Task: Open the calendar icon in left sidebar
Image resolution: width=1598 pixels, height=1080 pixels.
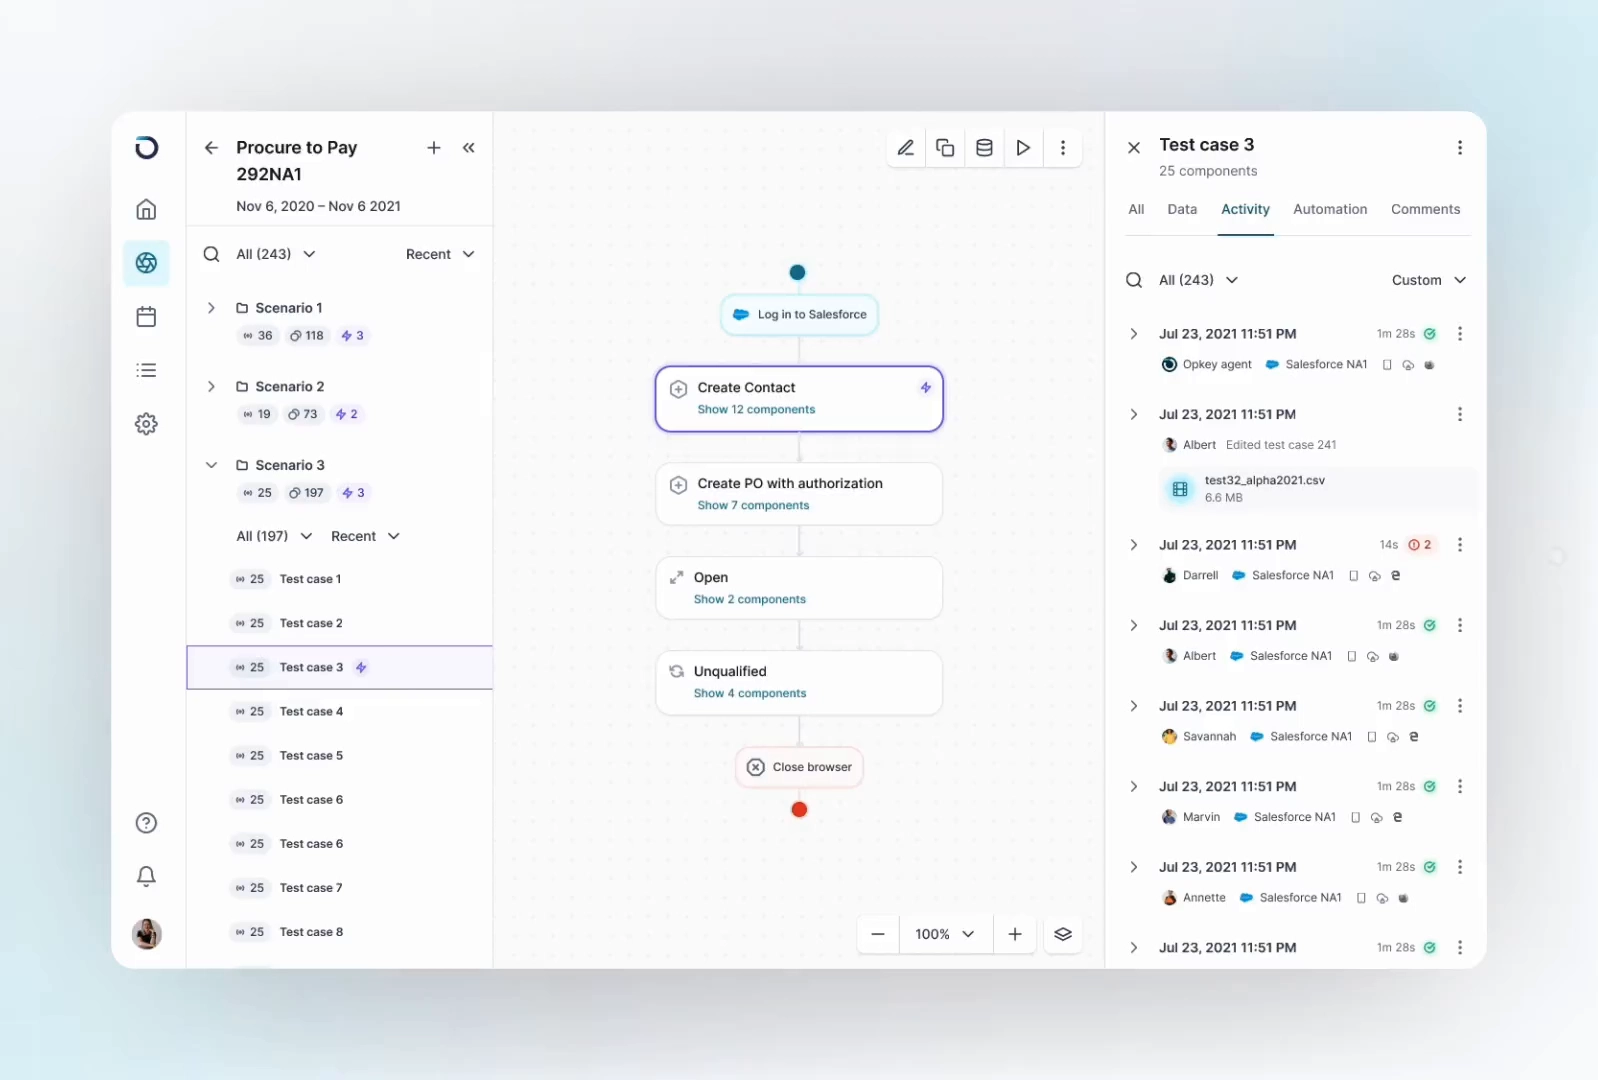Action: [146, 317]
